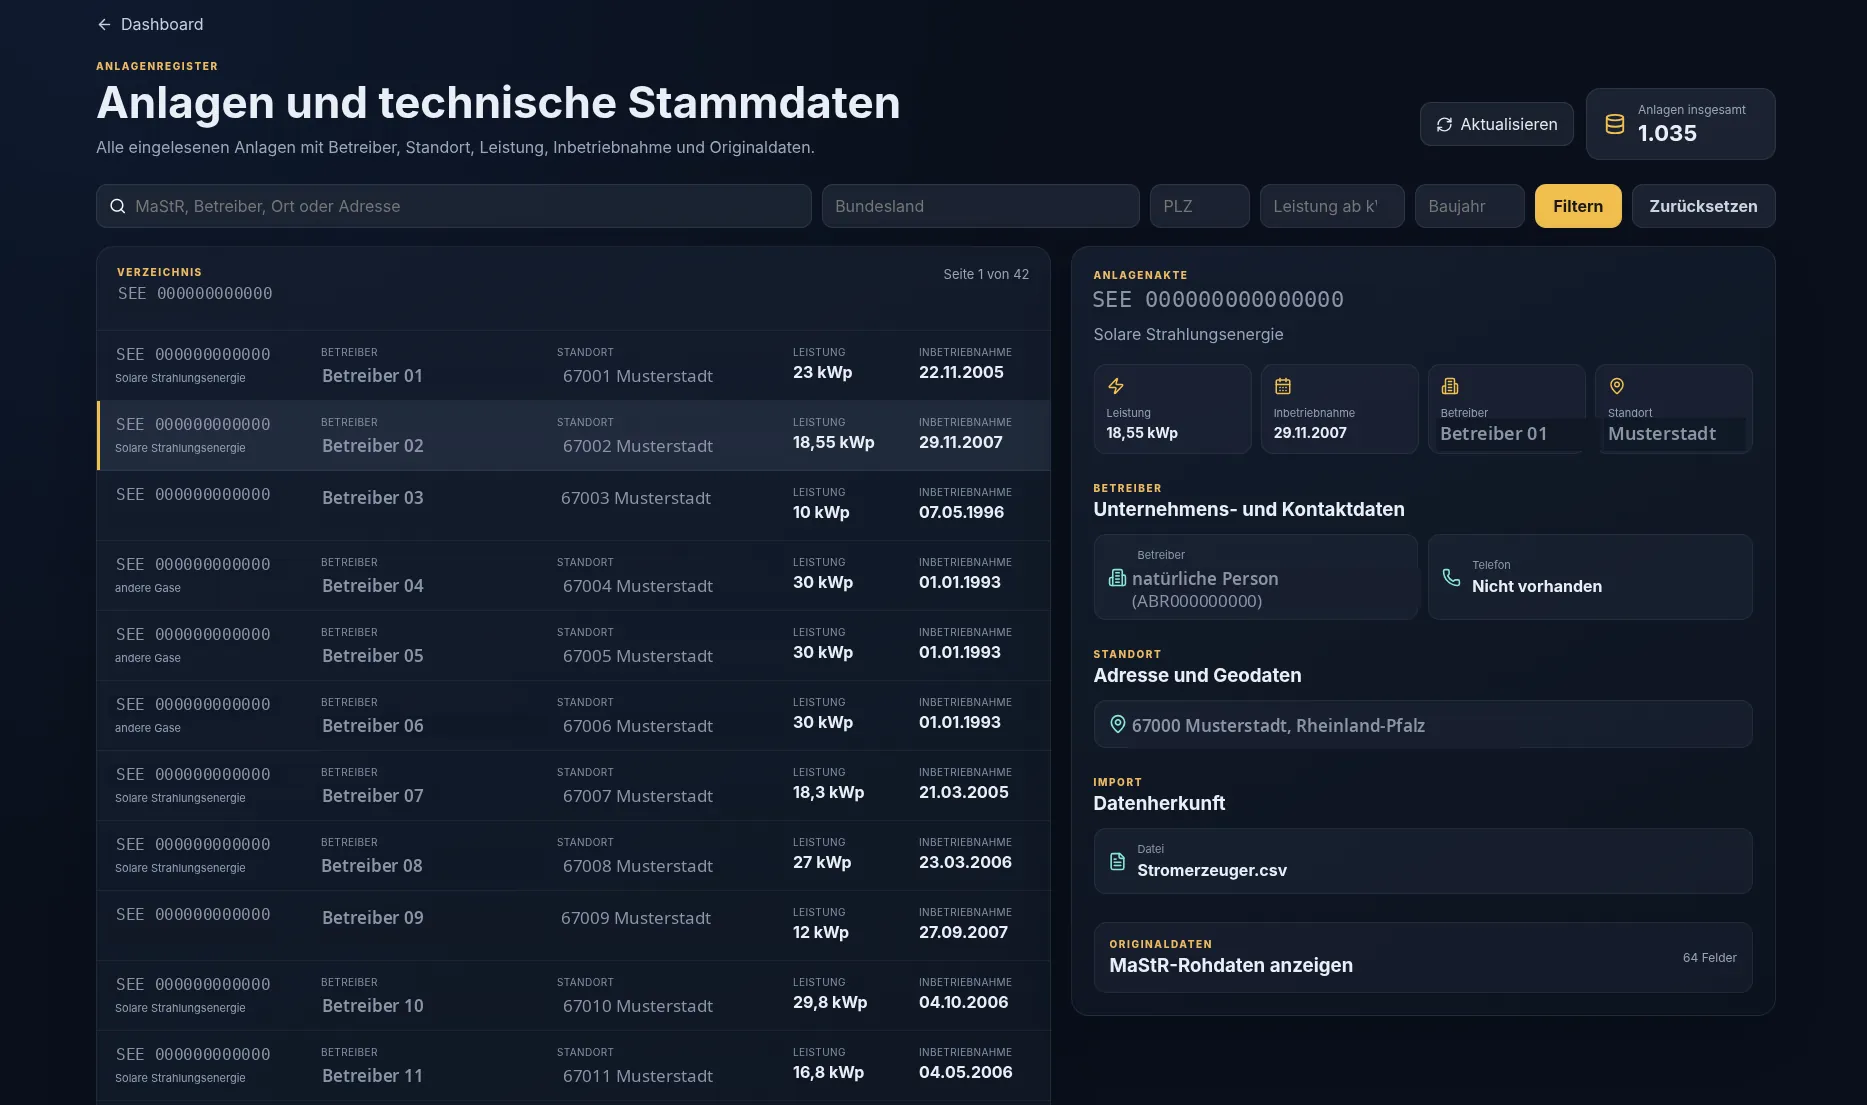Click the lightning bolt icon on Leistung card
1867x1105 pixels.
[x=1116, y=386]
